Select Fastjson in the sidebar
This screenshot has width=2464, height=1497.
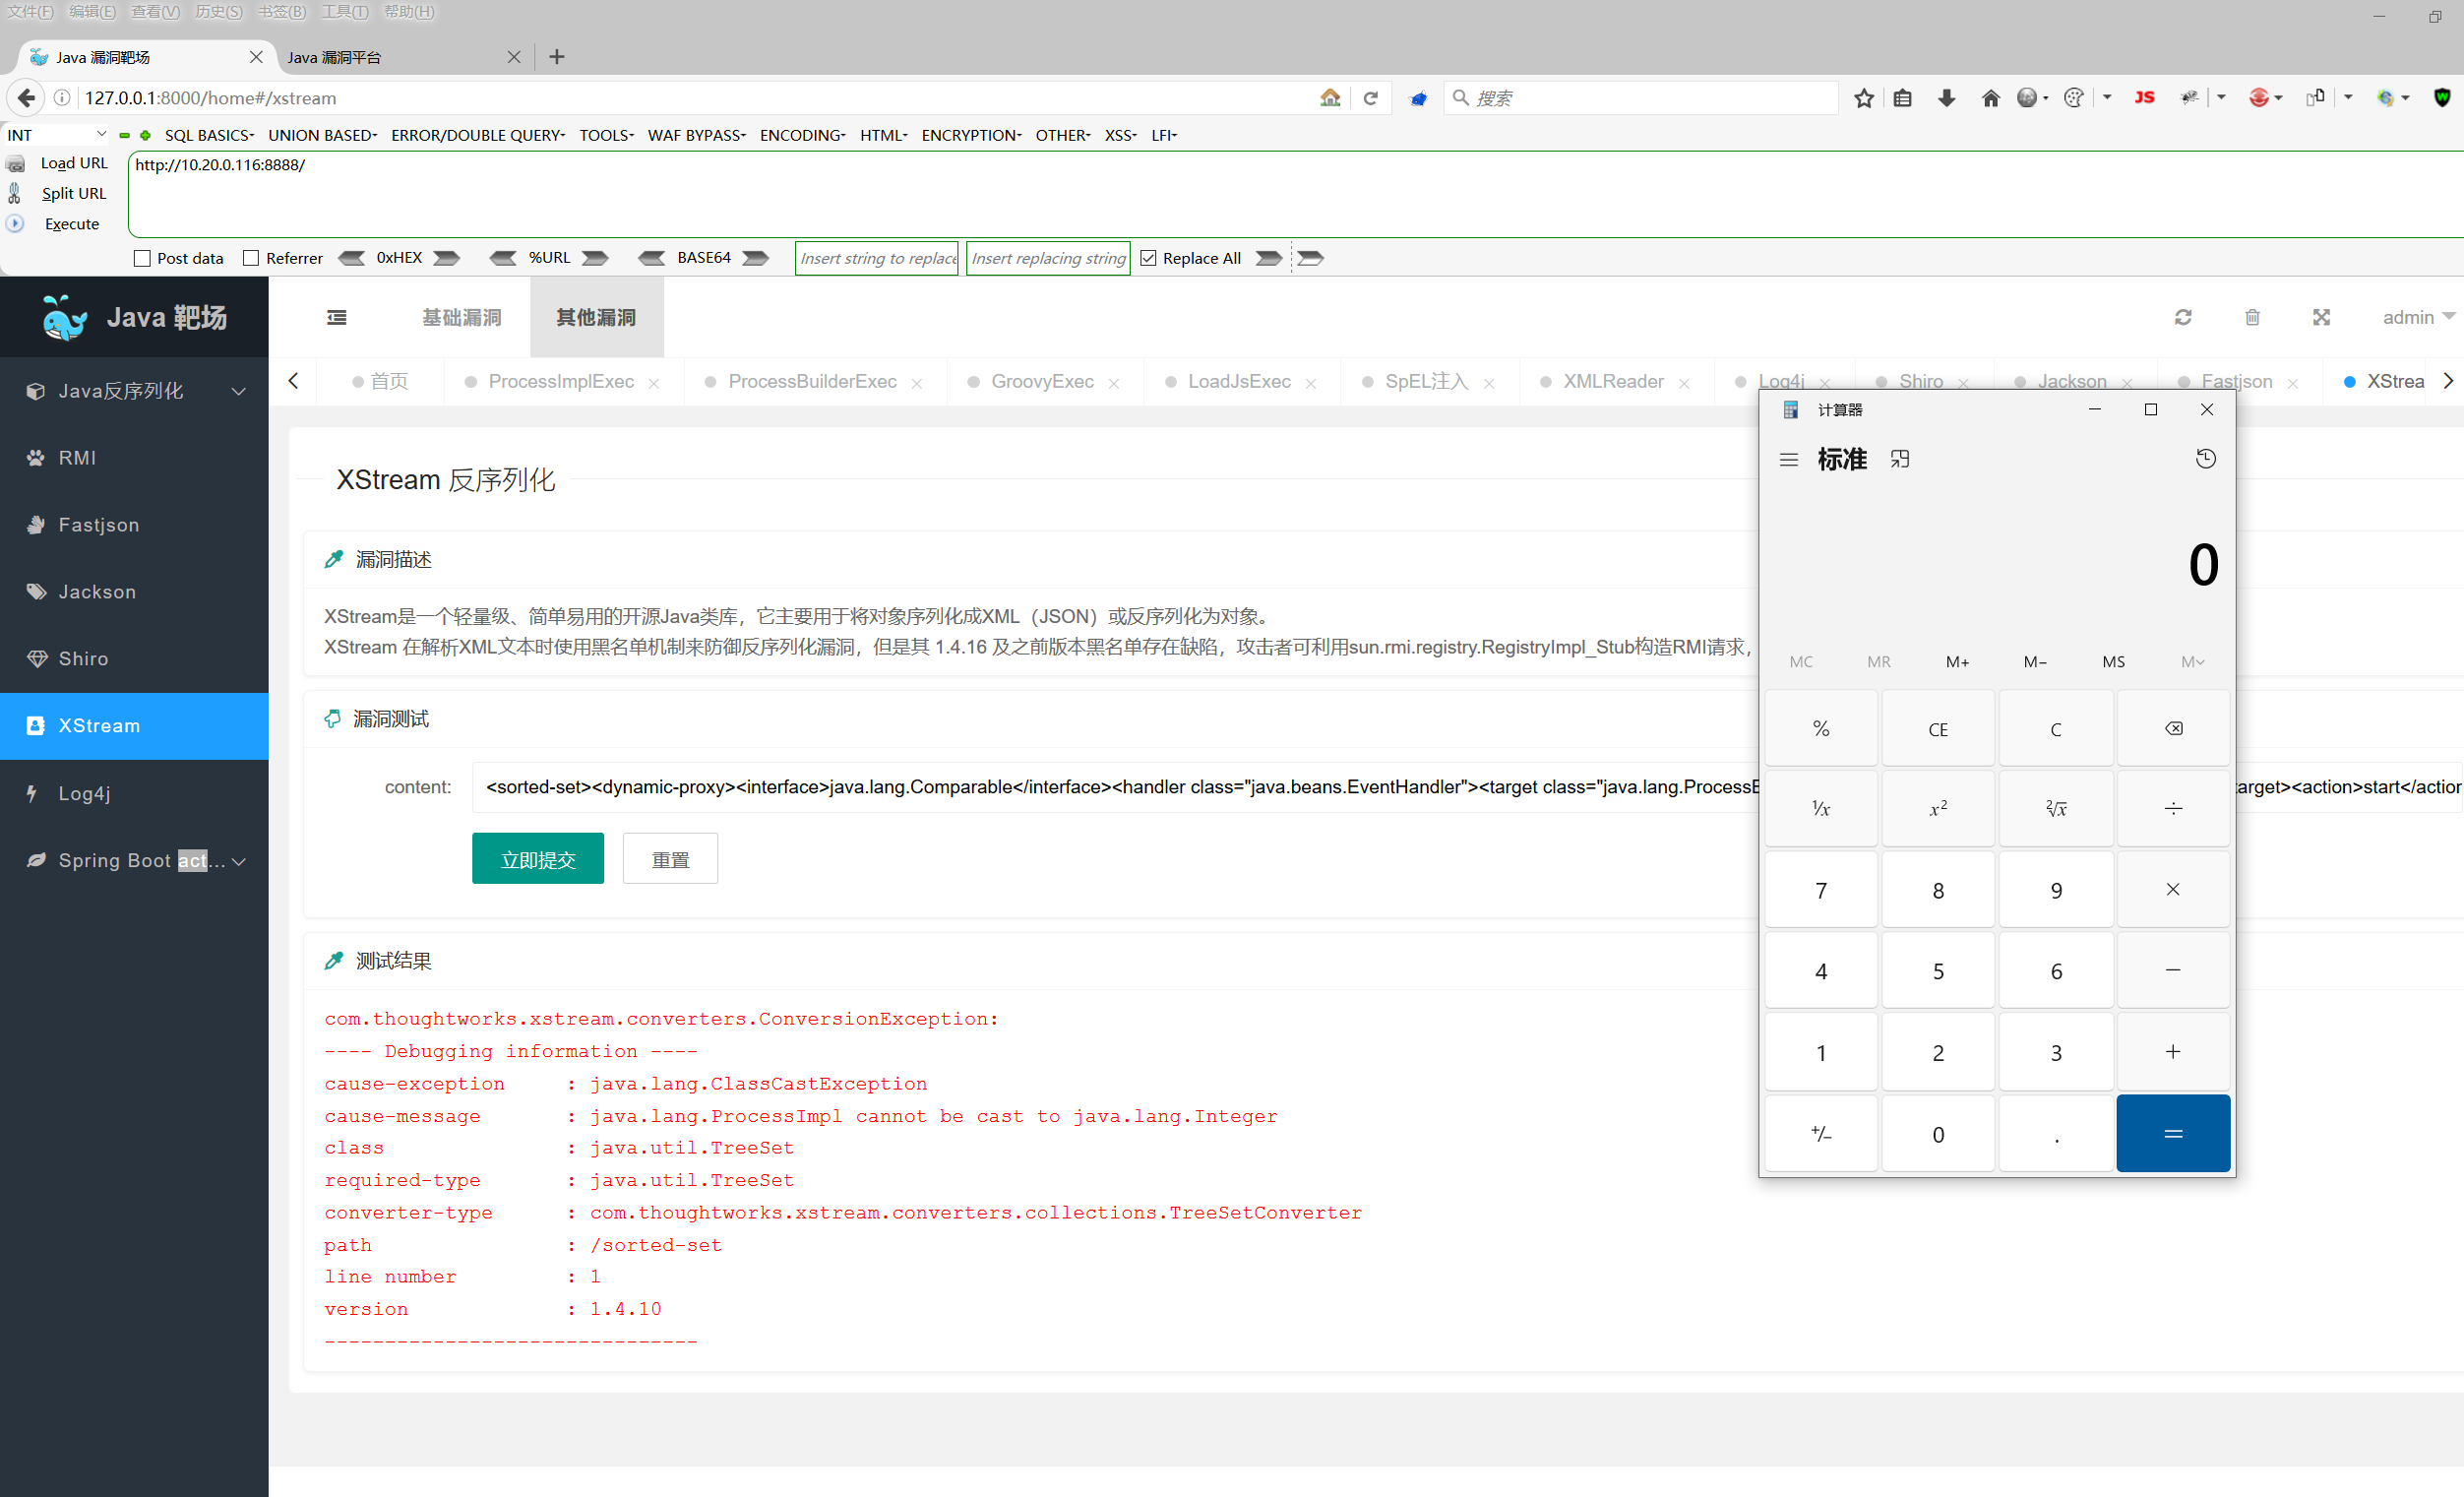tap(98, 525)
